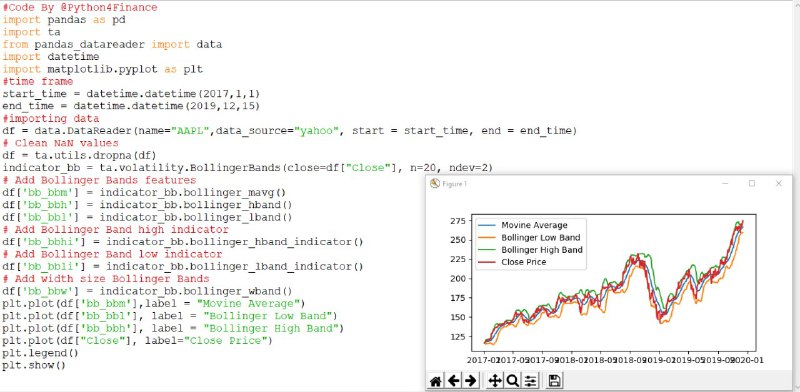Save the figure with disk icon
This screenshot has width=800, height=392.
[x=555, y=381]
